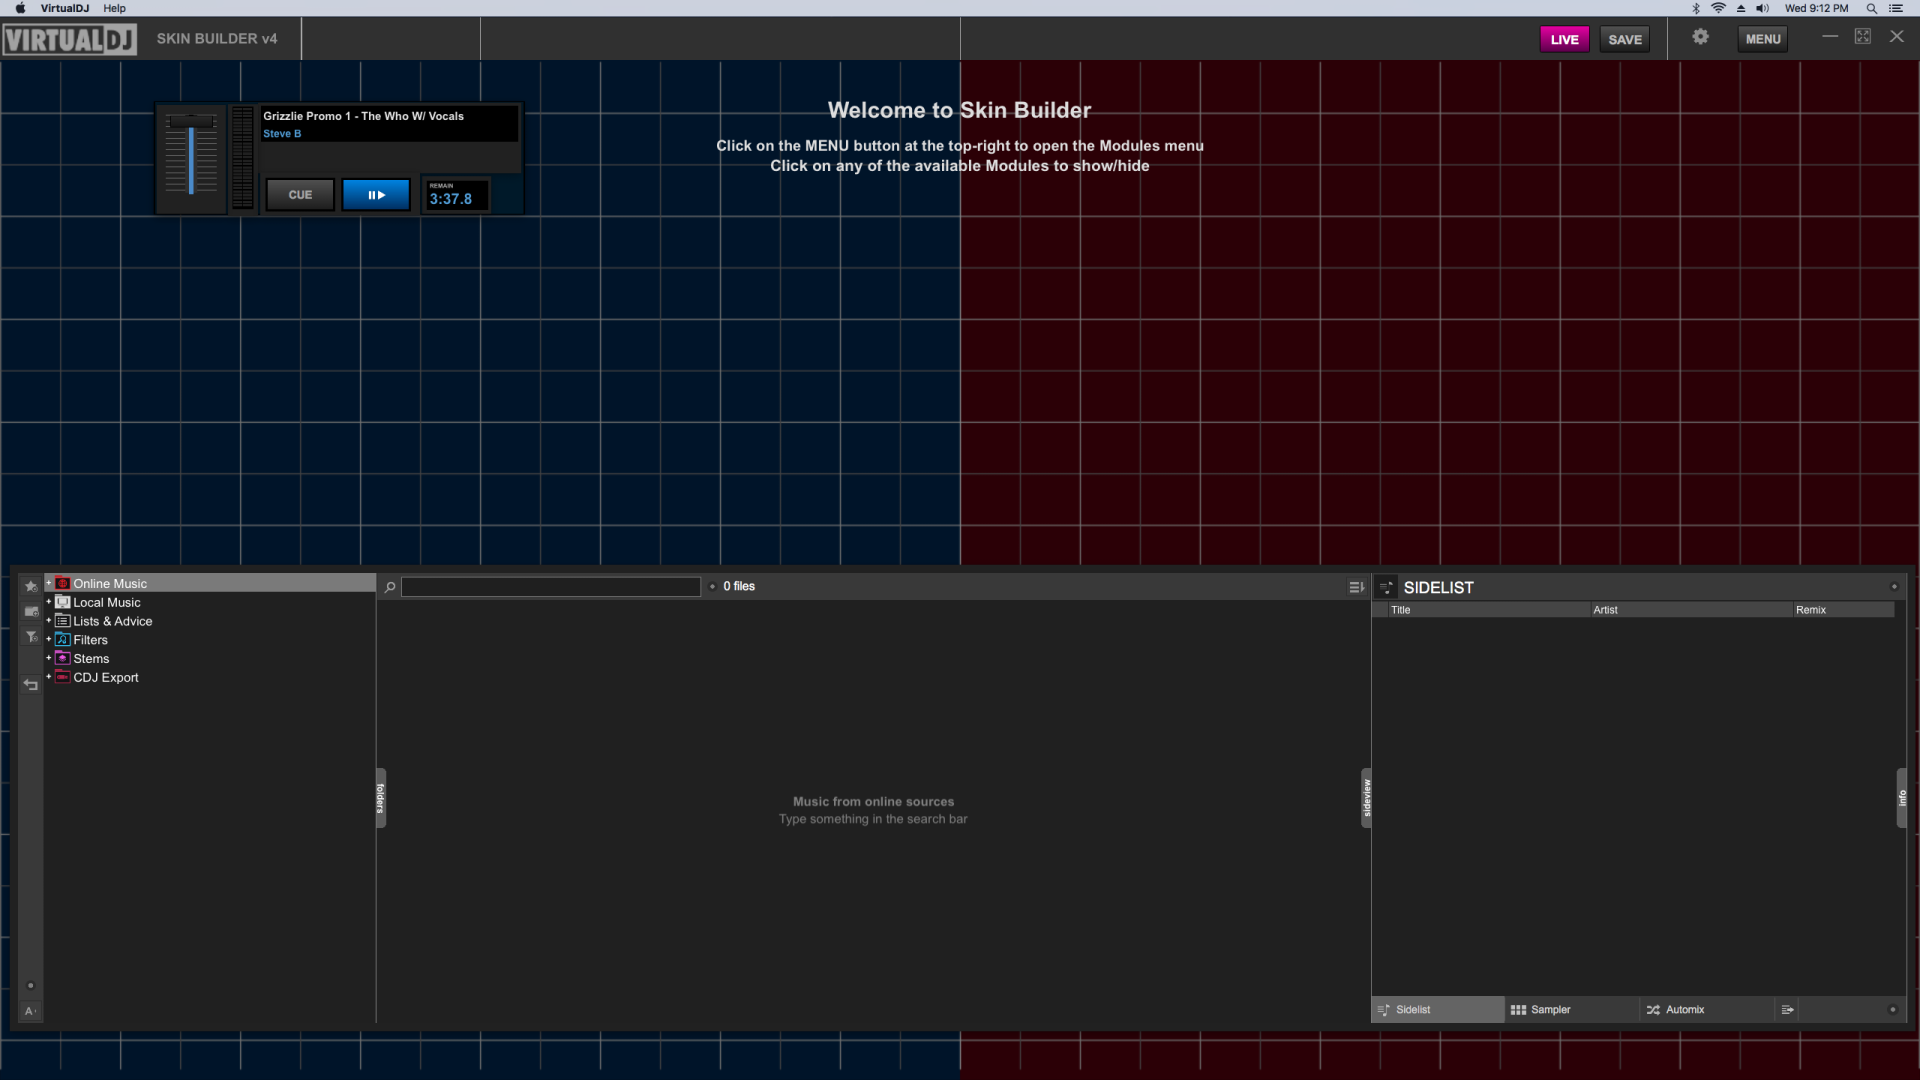Image resolution: width=1920 pixels, height=1080 pixels.
Task: Click the sidelist icon beside SIDELIST title
Action: point(1386,588)
